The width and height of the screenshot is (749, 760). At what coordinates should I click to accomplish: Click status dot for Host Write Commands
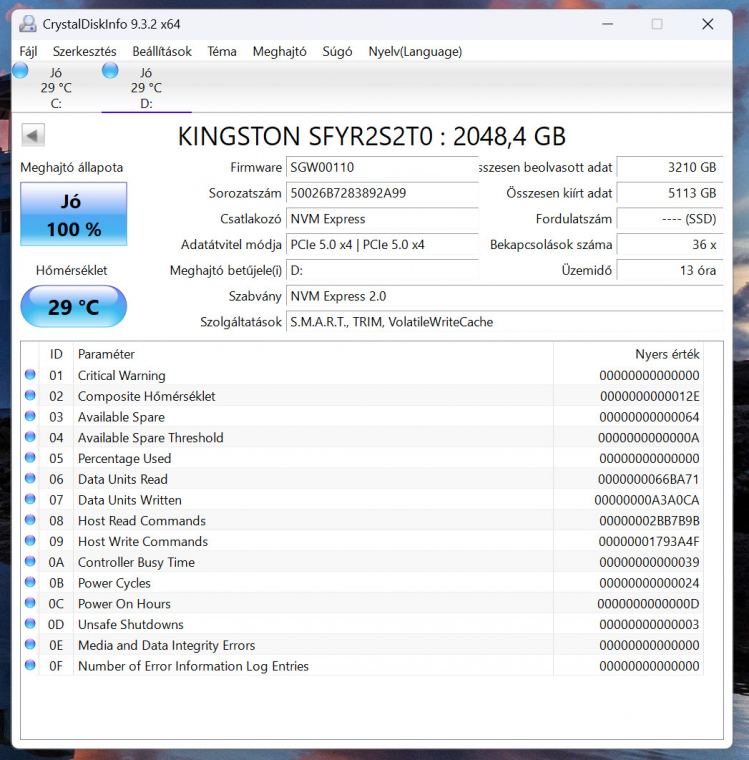click(x=30, y=541)
